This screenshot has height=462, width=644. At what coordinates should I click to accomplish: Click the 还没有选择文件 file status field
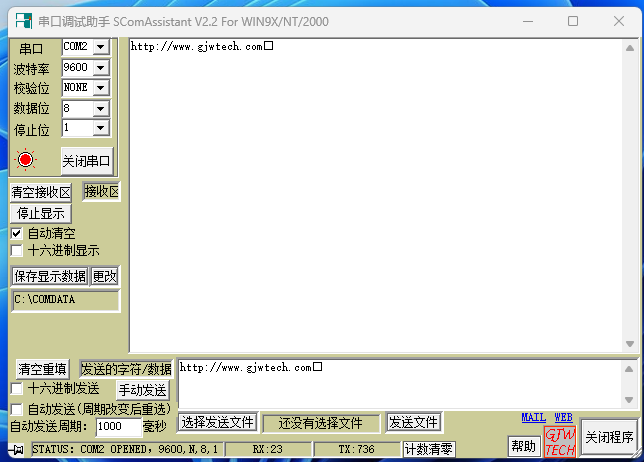click(x=321, y=423)
